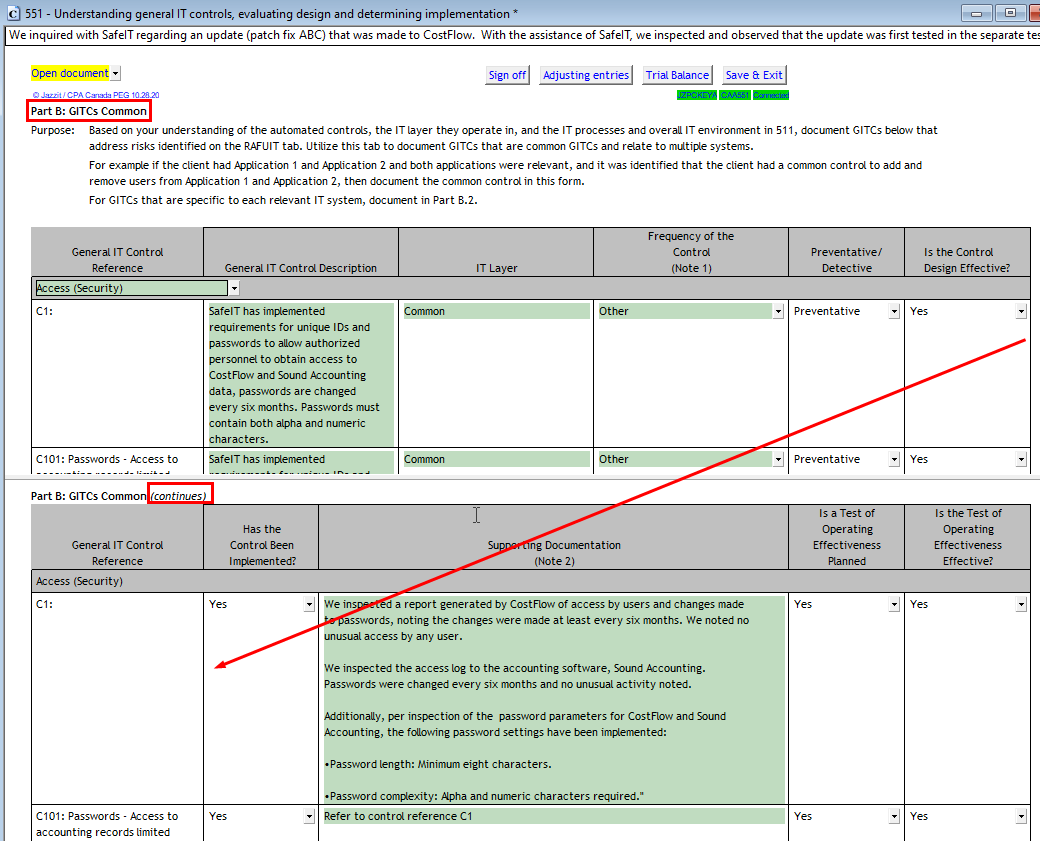
Task: Open C101 Test Effective dropdown
Action: click(1021, 817)
